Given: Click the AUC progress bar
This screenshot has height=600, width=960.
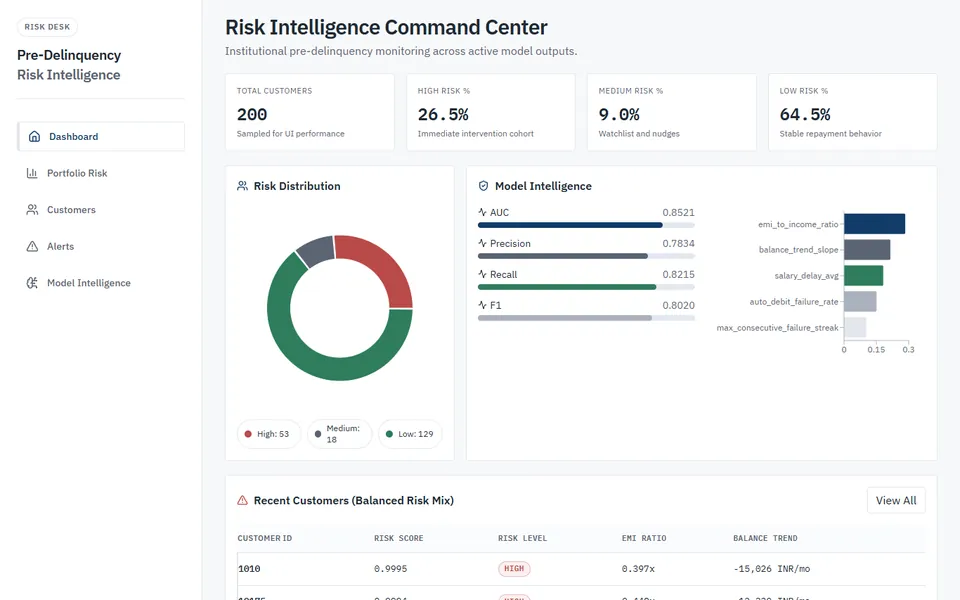Looking at the screenshot, I should 586,225.
